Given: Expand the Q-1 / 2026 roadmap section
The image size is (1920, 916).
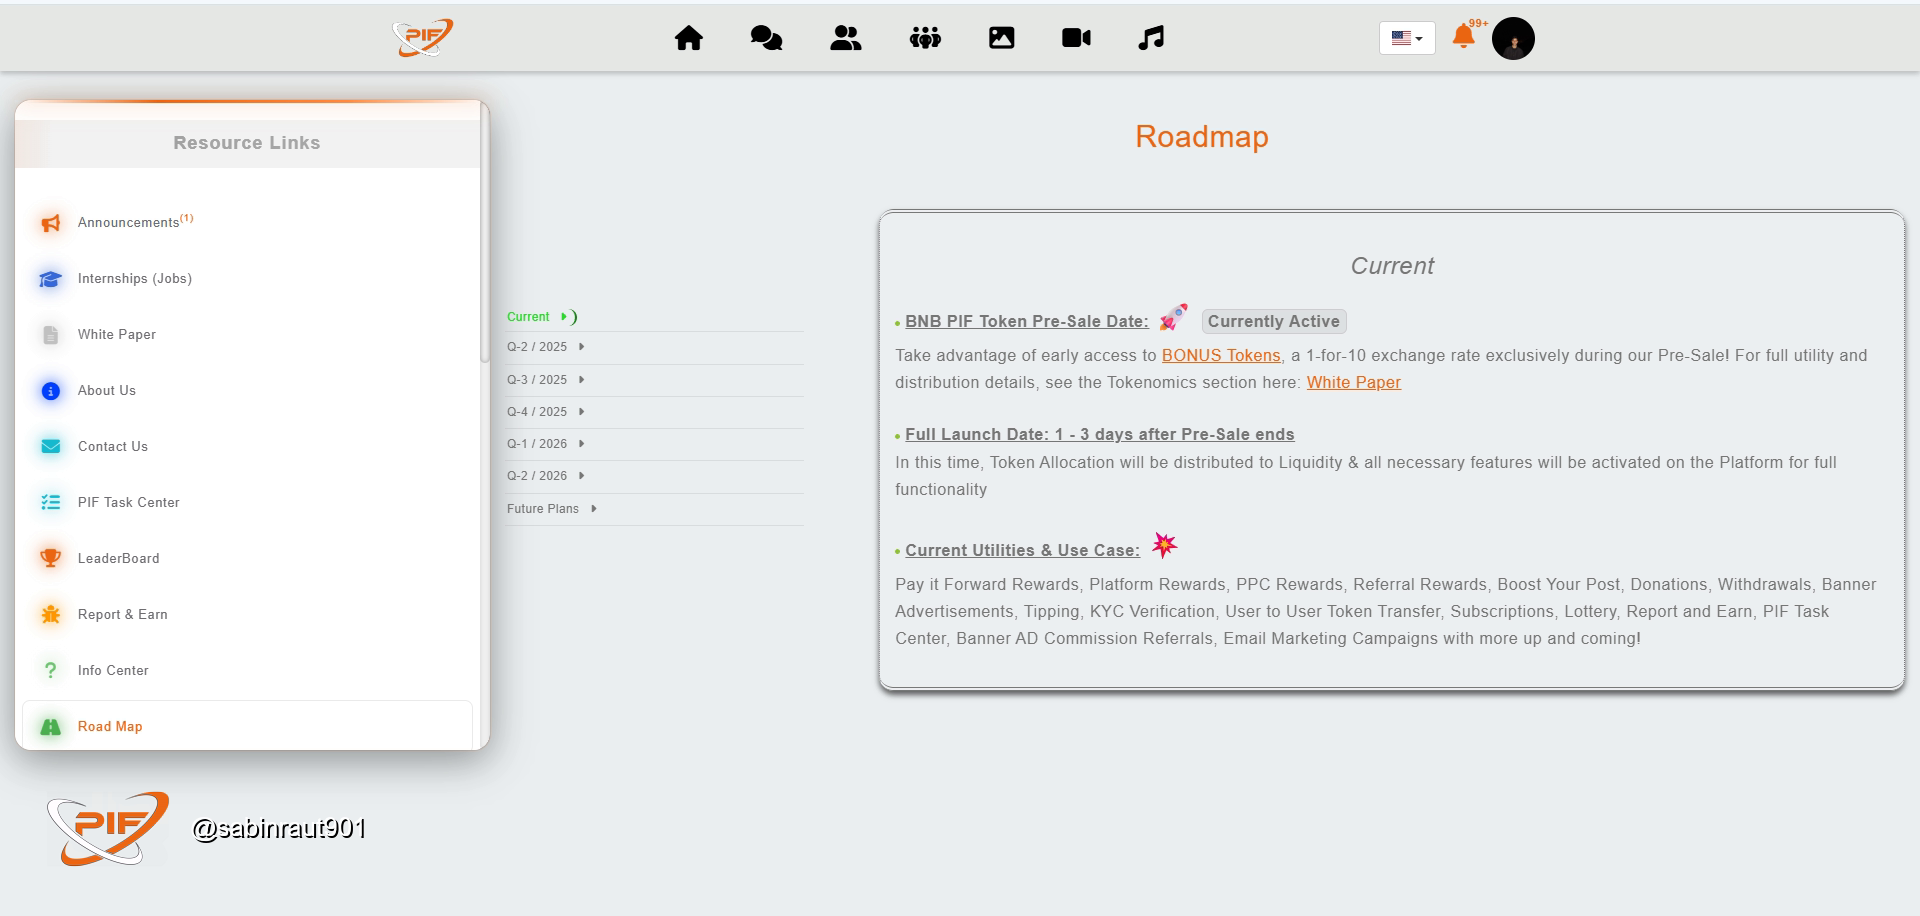Looking at the screenshot, I should coord(655,444).
